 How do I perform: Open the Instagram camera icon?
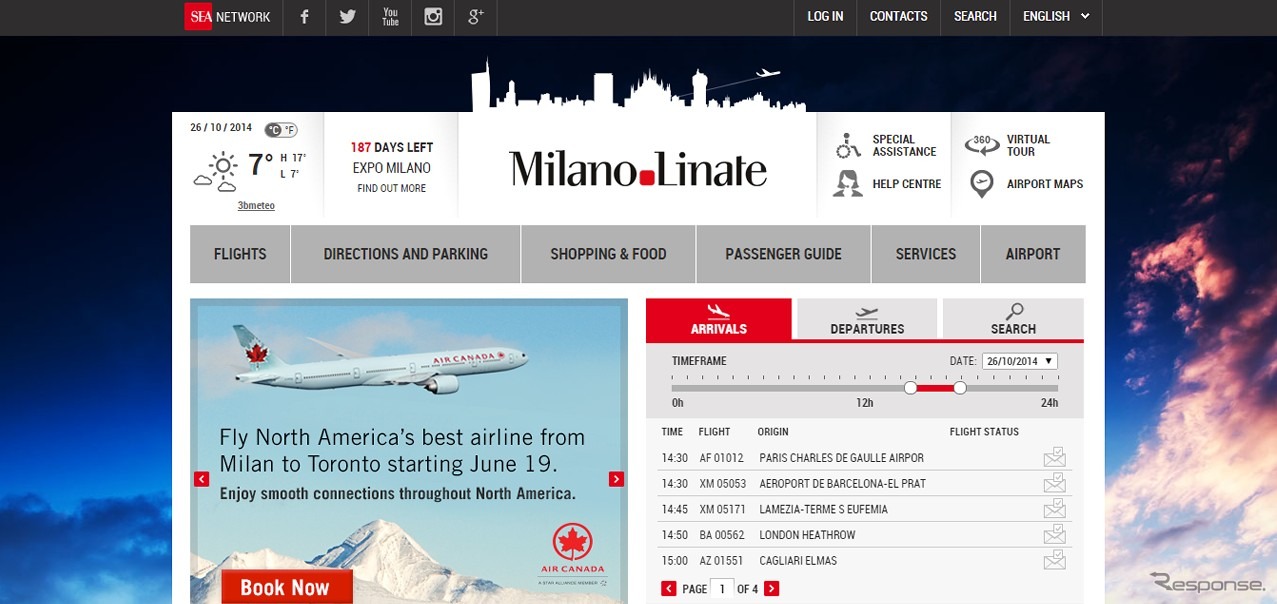point(433,17)
